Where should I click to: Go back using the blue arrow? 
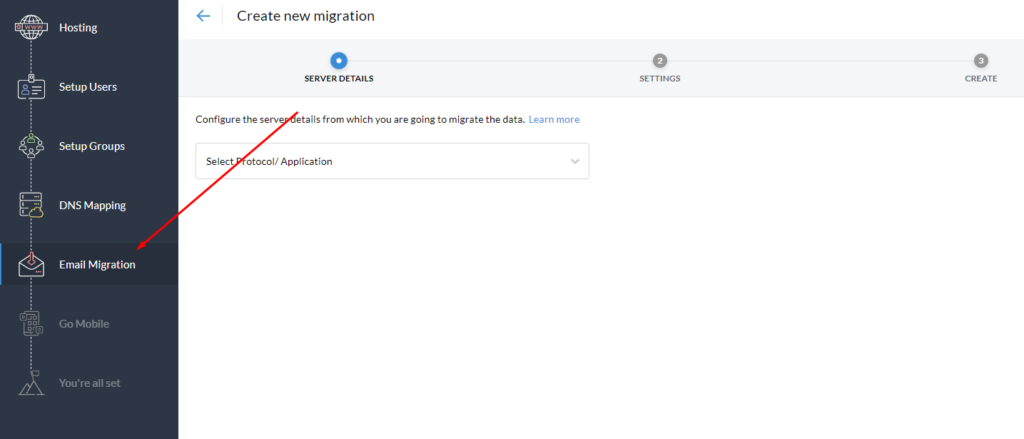(203, 16)
